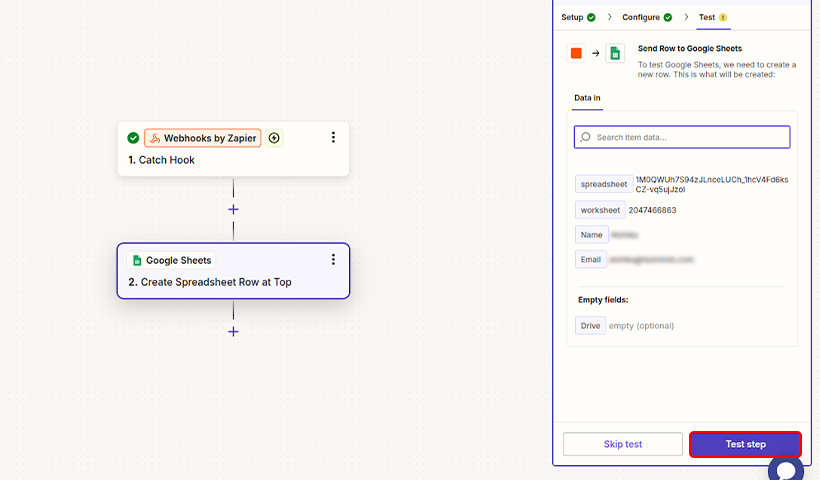Click the green check beside Setup
The image size is (820, 480).
591,17
